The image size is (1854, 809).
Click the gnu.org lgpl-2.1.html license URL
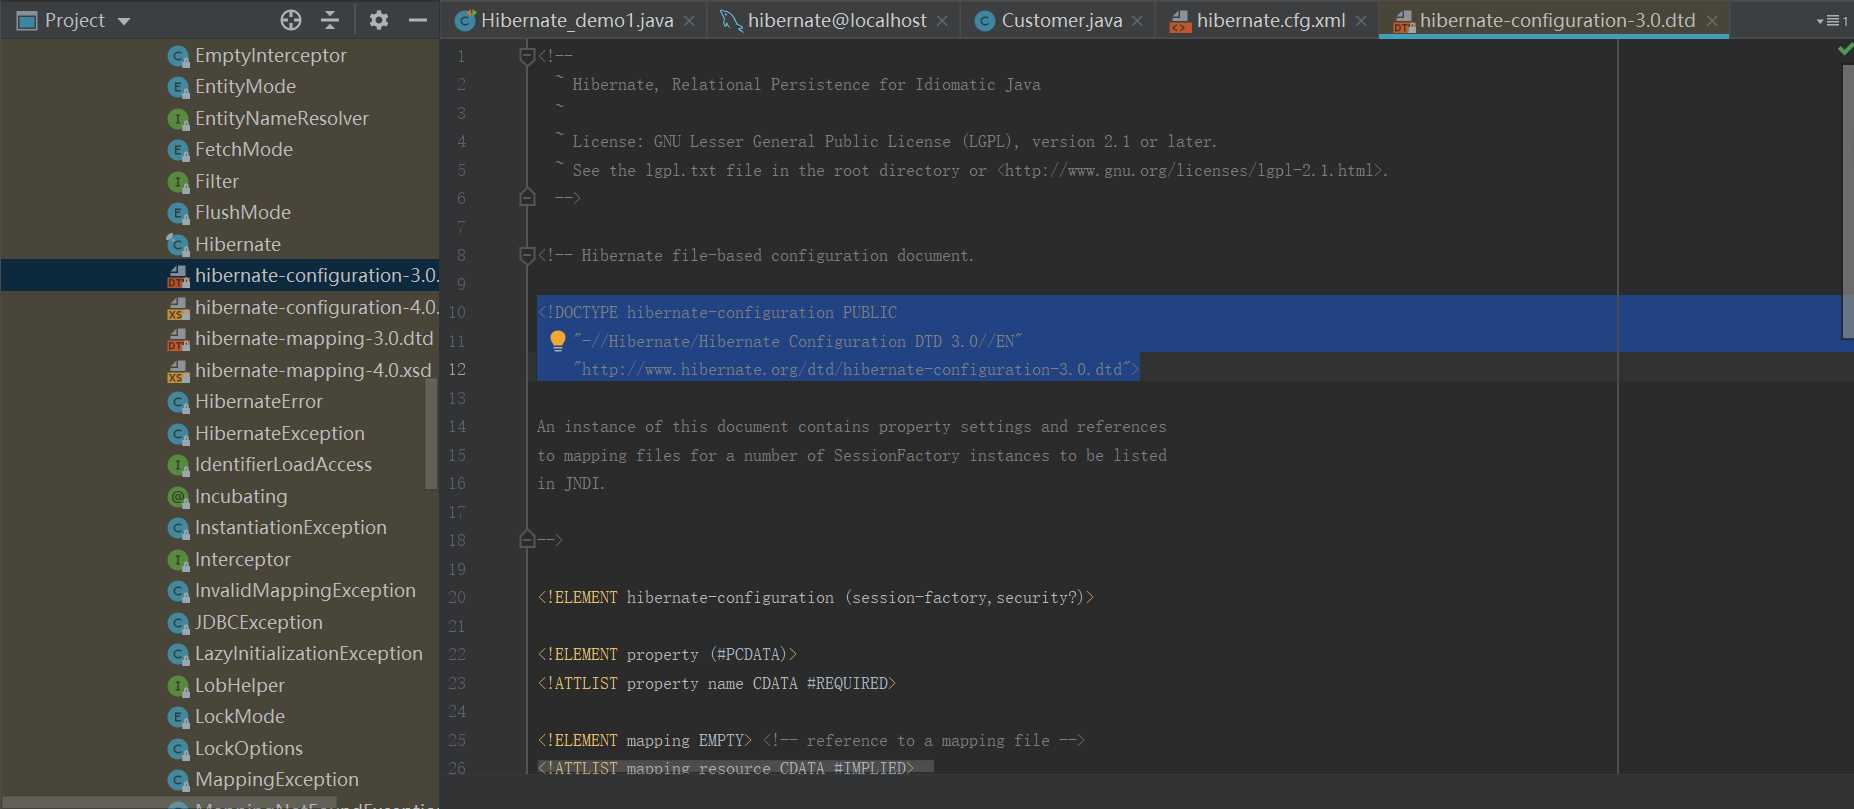pos(1192,171)
